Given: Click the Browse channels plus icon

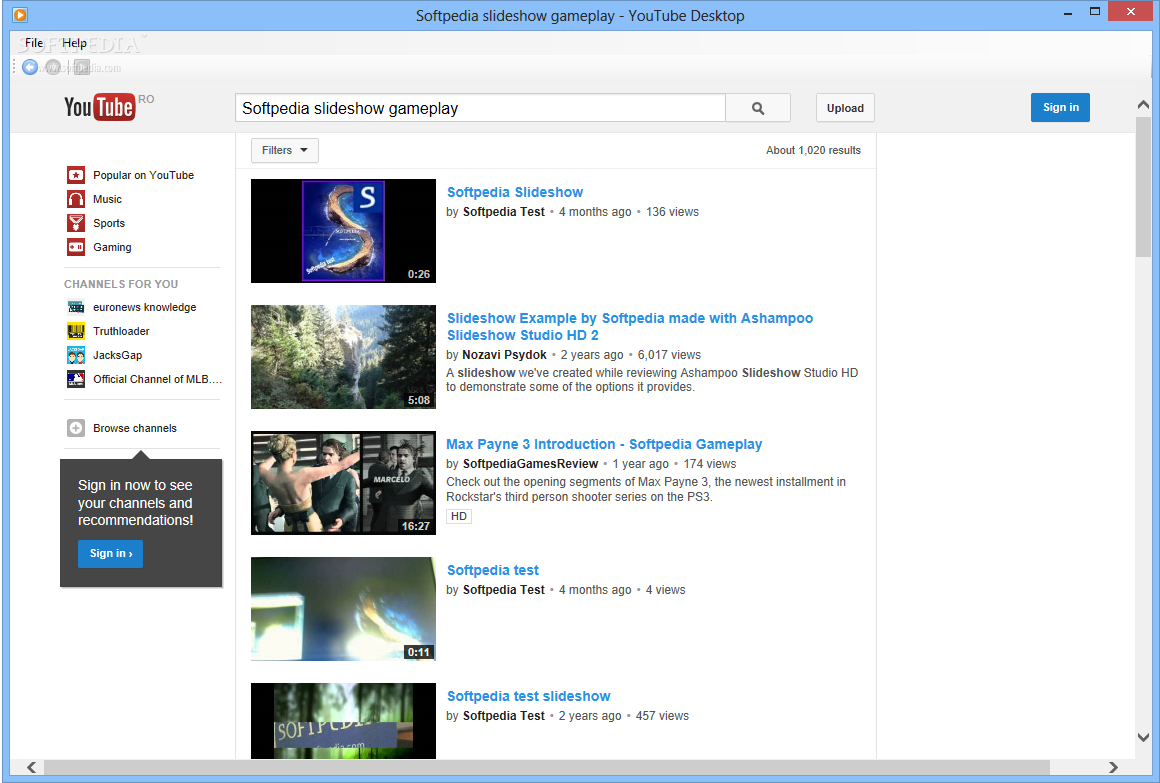Looking at the screenshot, I should coord(75,428).
